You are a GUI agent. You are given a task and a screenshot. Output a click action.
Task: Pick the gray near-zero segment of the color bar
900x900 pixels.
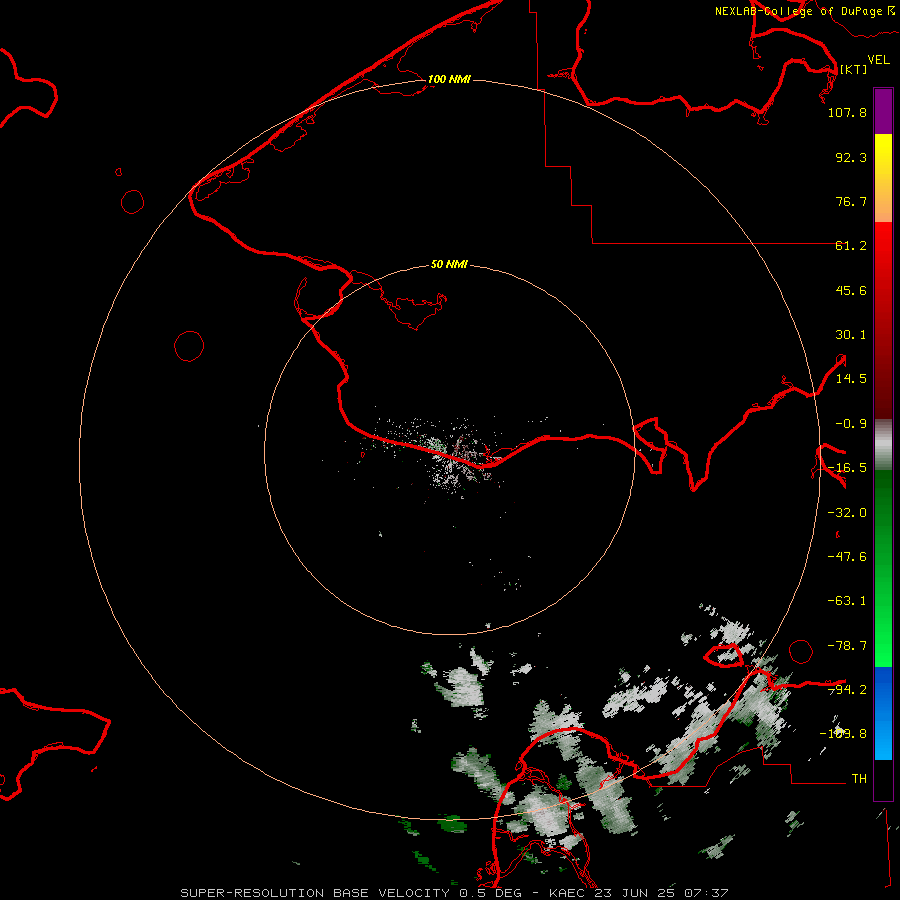[x=883, y=445]
